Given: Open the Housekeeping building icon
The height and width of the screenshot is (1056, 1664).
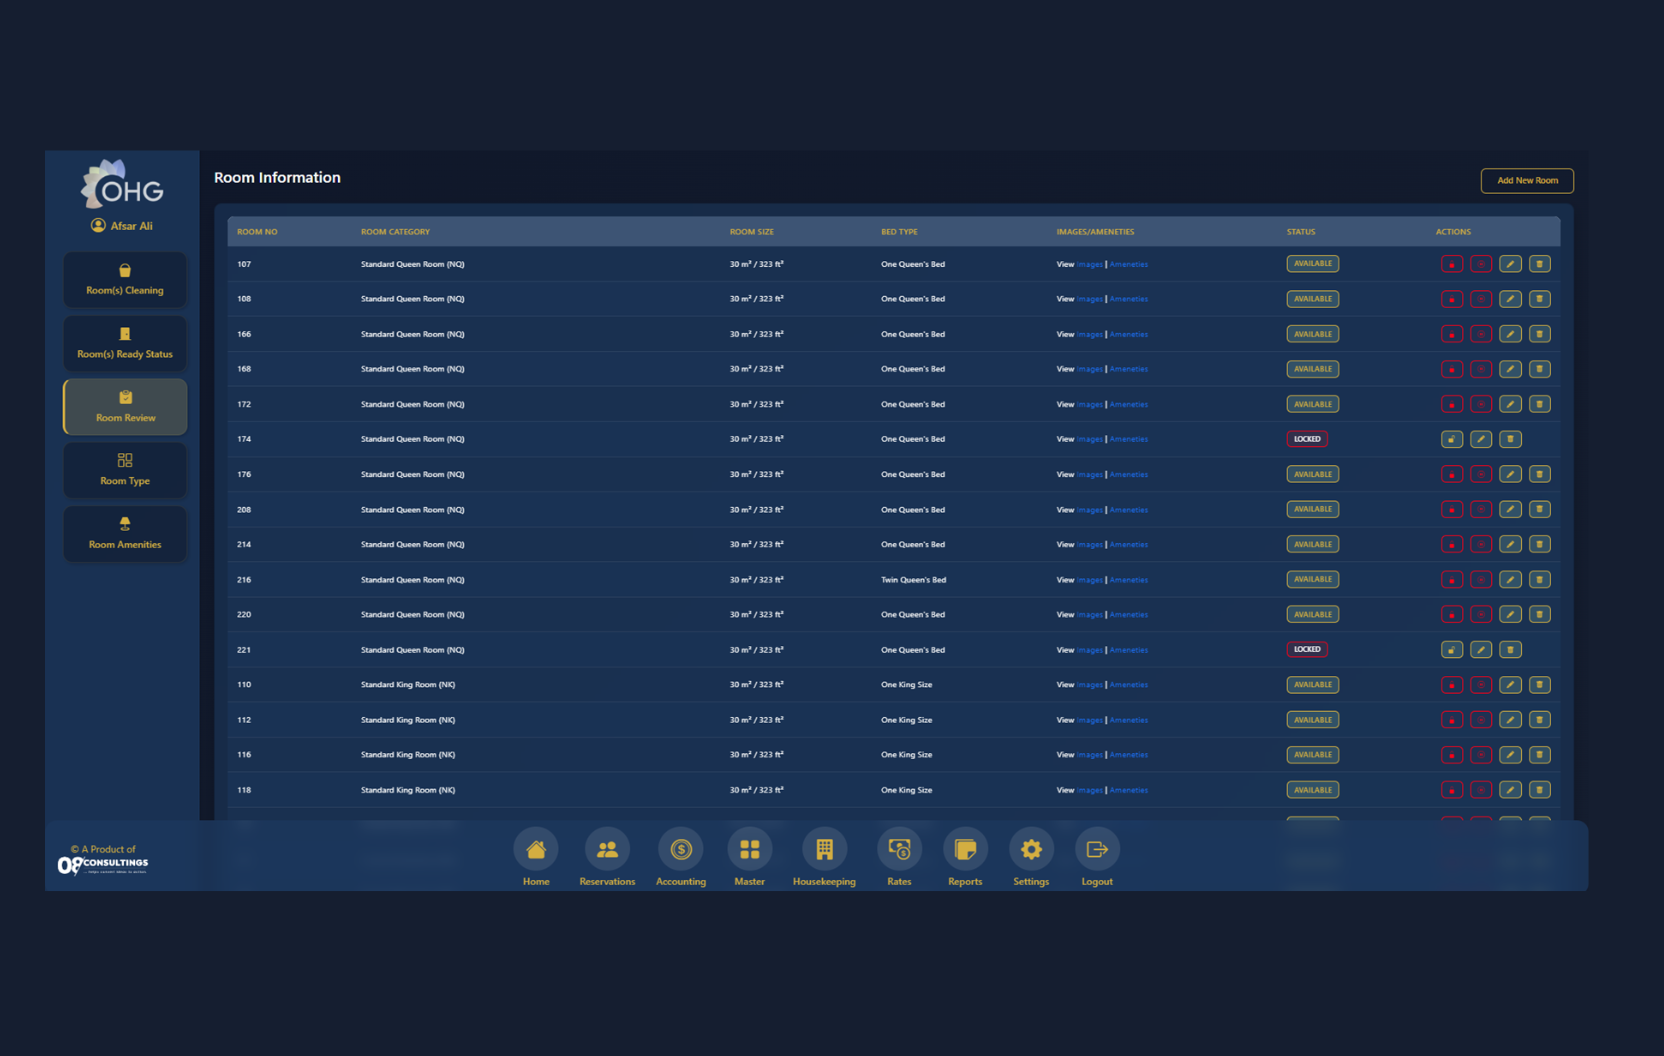Looking at the screenshot, I should [824, 850].
